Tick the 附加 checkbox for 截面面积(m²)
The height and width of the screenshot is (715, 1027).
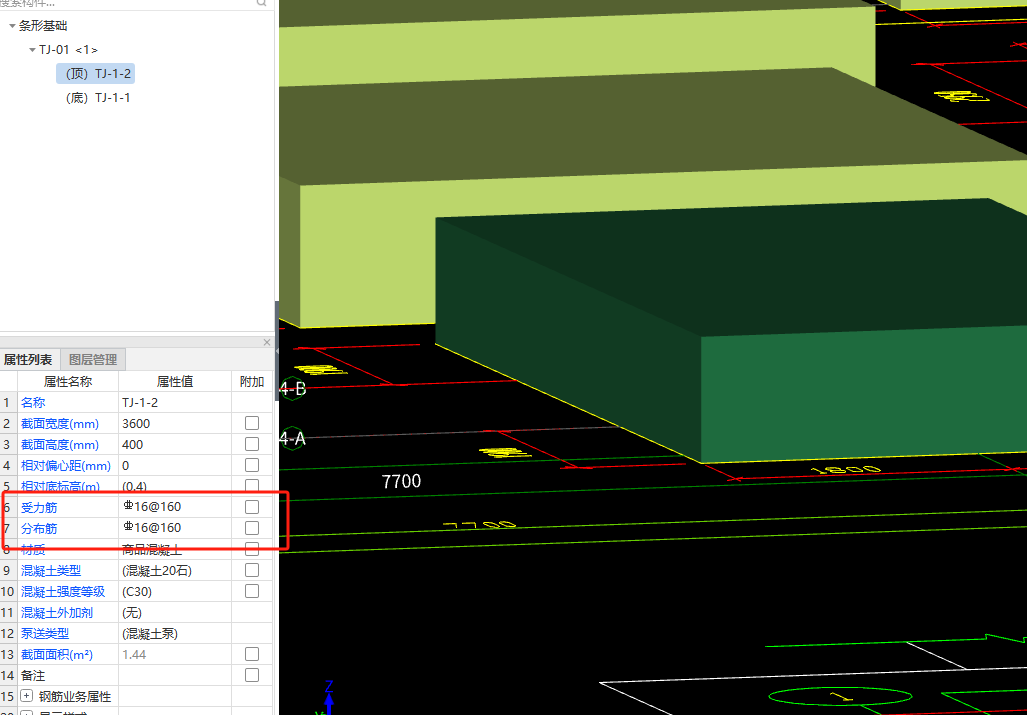(252, 654)
